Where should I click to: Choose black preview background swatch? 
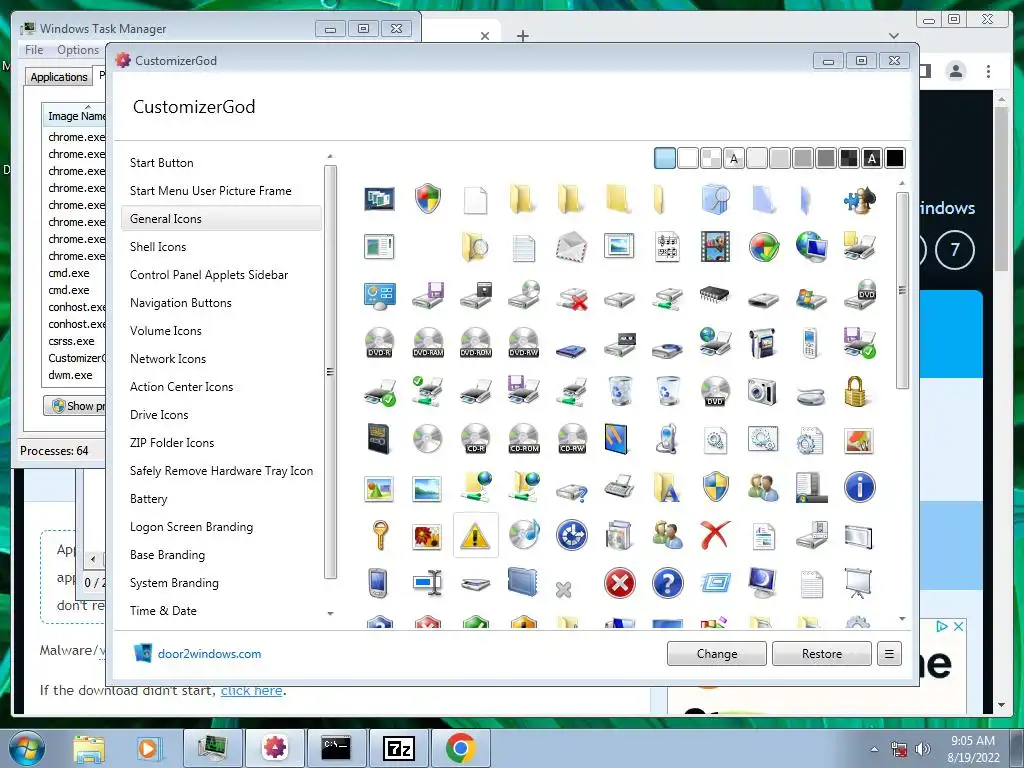895,158
